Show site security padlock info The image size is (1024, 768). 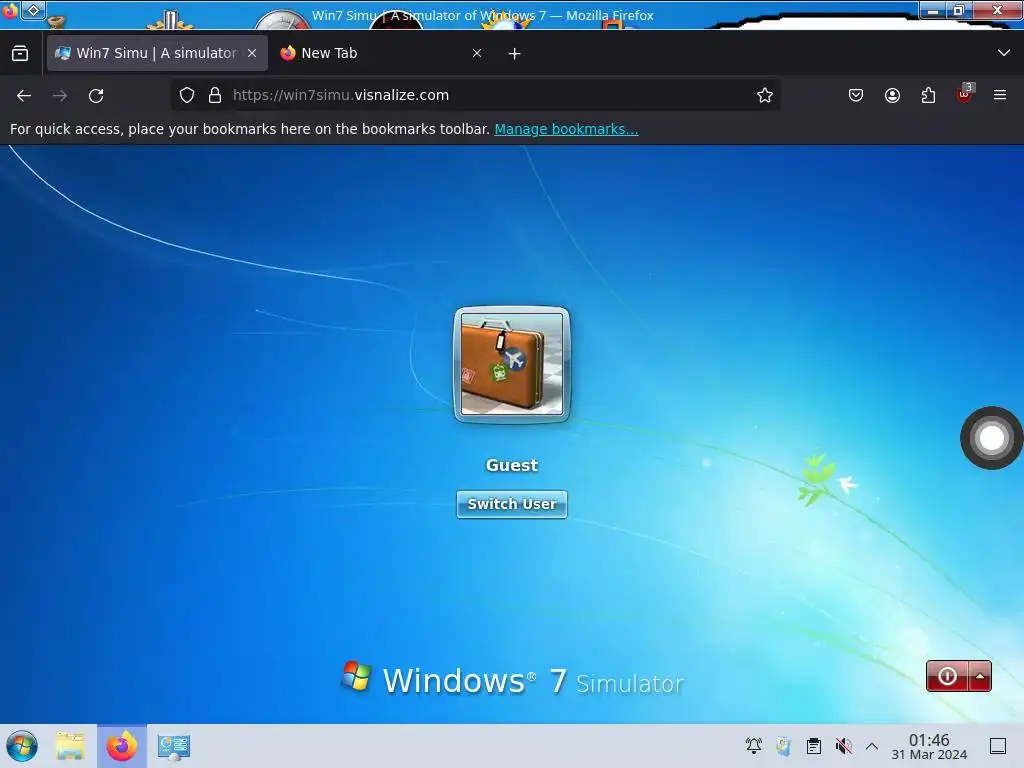click(215, 95)
